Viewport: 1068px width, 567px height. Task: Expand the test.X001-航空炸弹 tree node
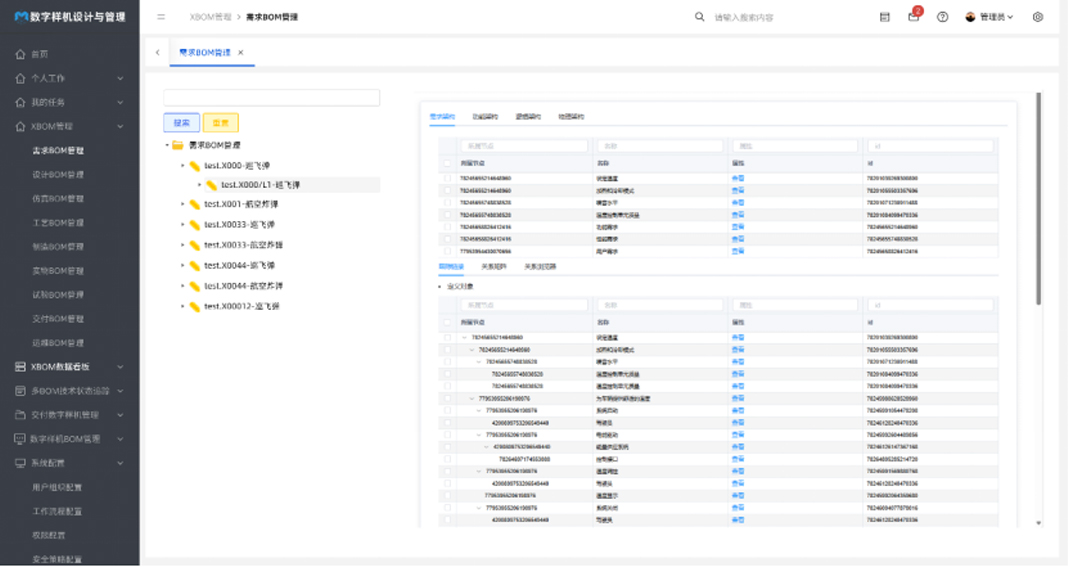182,204
